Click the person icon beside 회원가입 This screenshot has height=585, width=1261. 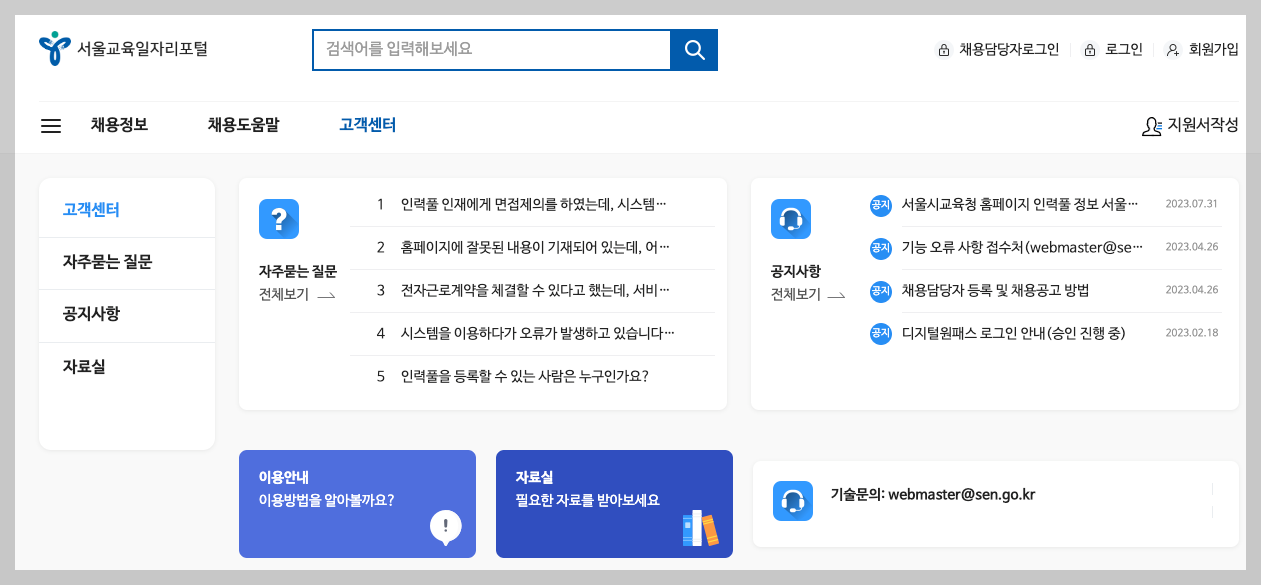[x=1171, y=48]
